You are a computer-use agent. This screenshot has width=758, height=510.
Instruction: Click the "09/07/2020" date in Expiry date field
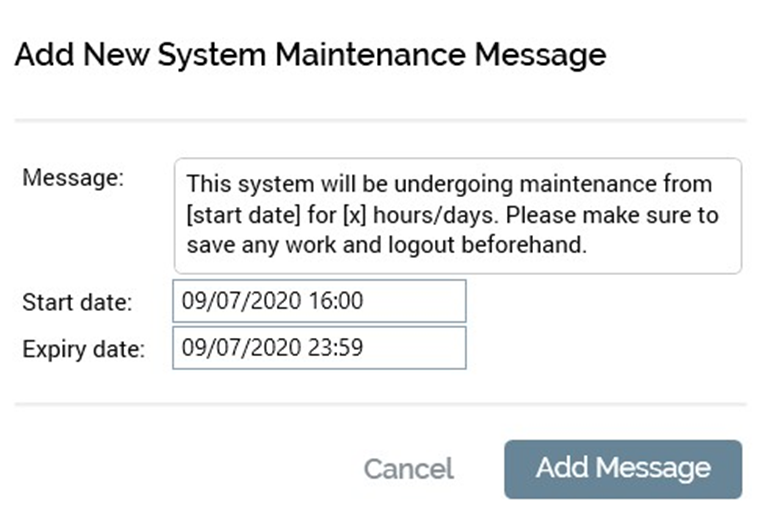coord(228,349)
